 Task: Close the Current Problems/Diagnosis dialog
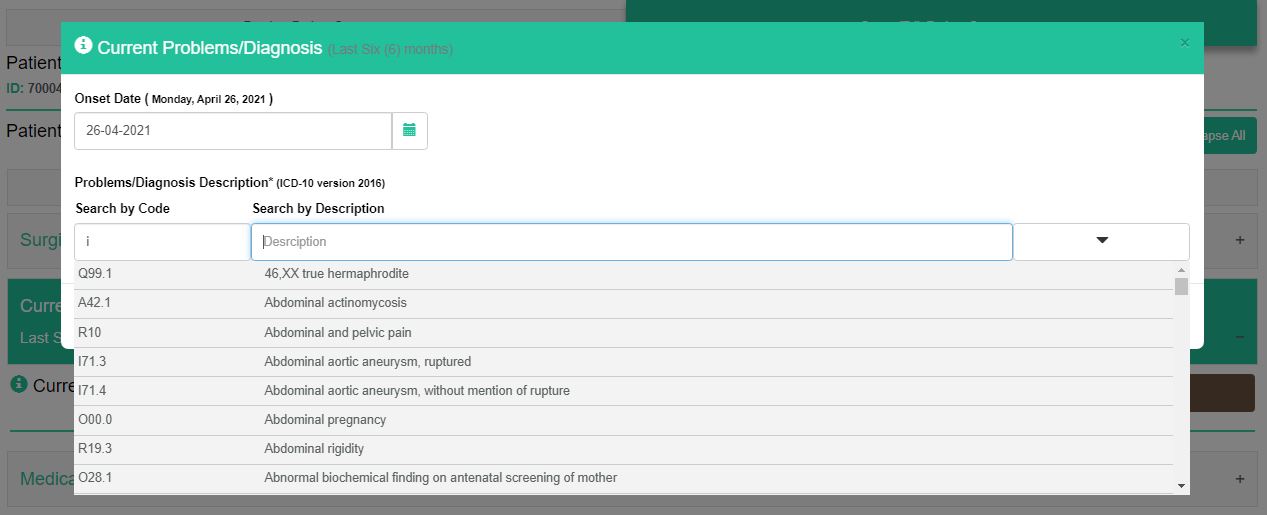1185,42
